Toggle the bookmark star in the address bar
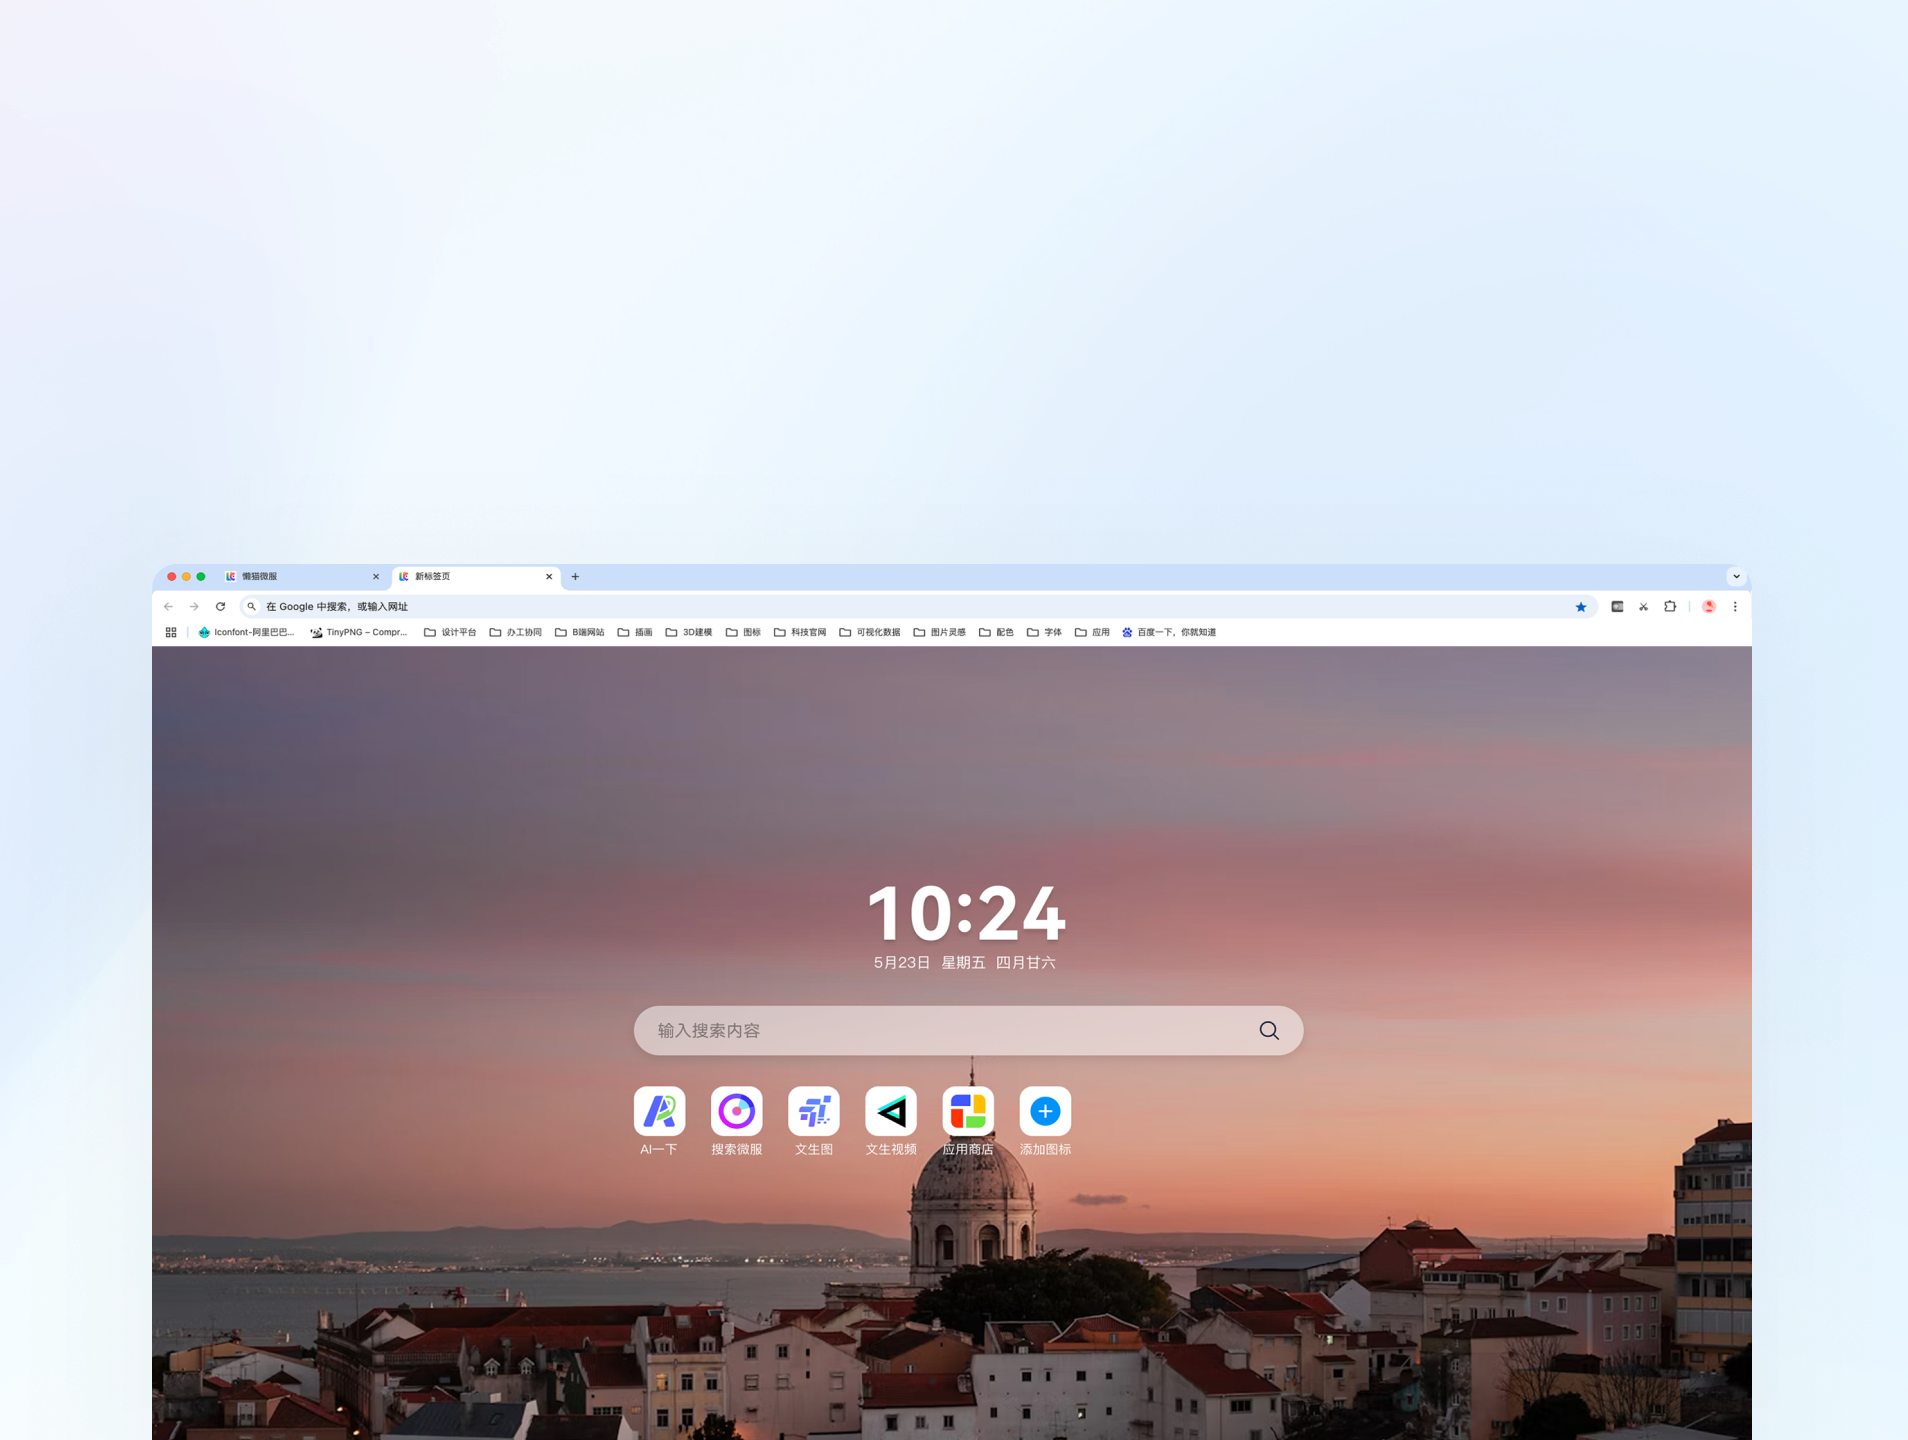 (x=1580, y=606)
